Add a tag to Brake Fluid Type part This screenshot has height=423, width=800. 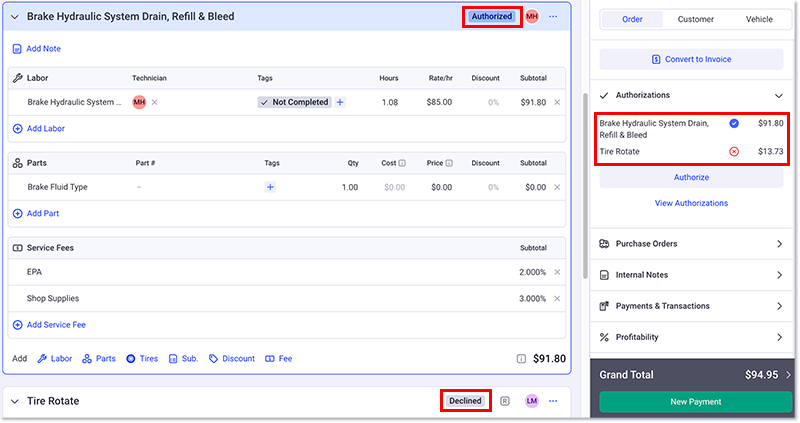pos(270,187)
